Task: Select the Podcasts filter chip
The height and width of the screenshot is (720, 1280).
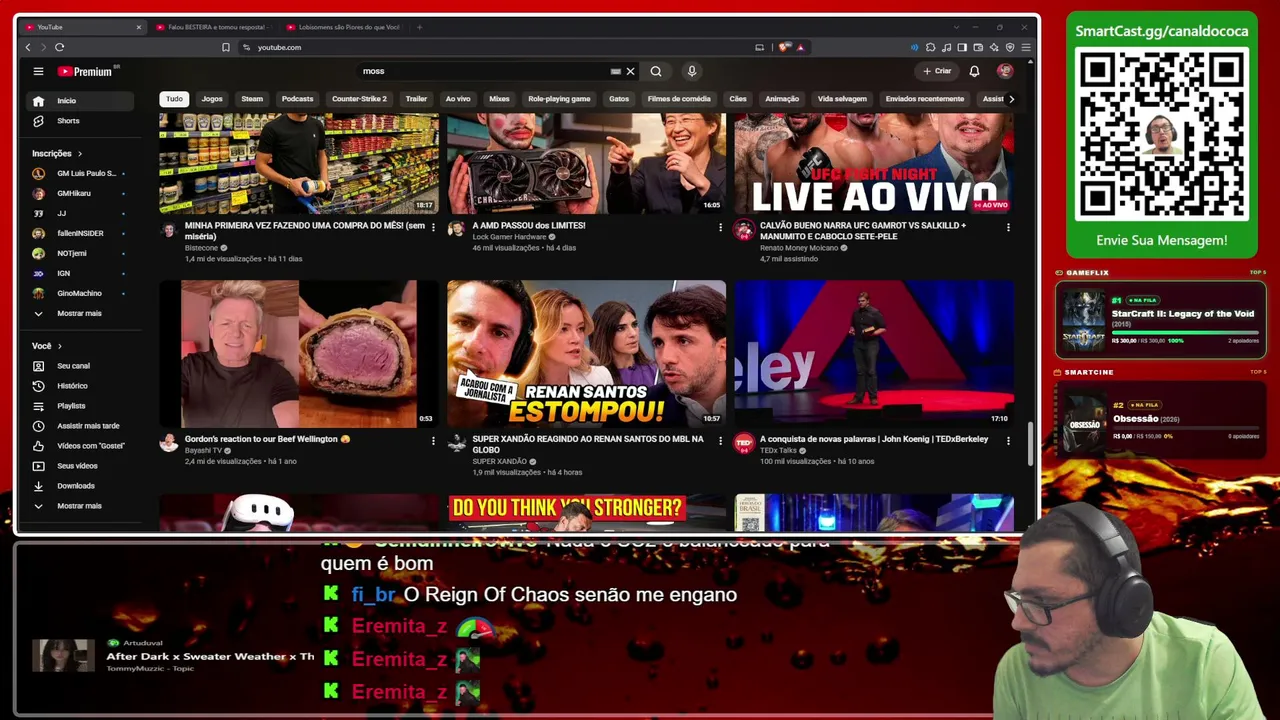Action: click(297, 99)
